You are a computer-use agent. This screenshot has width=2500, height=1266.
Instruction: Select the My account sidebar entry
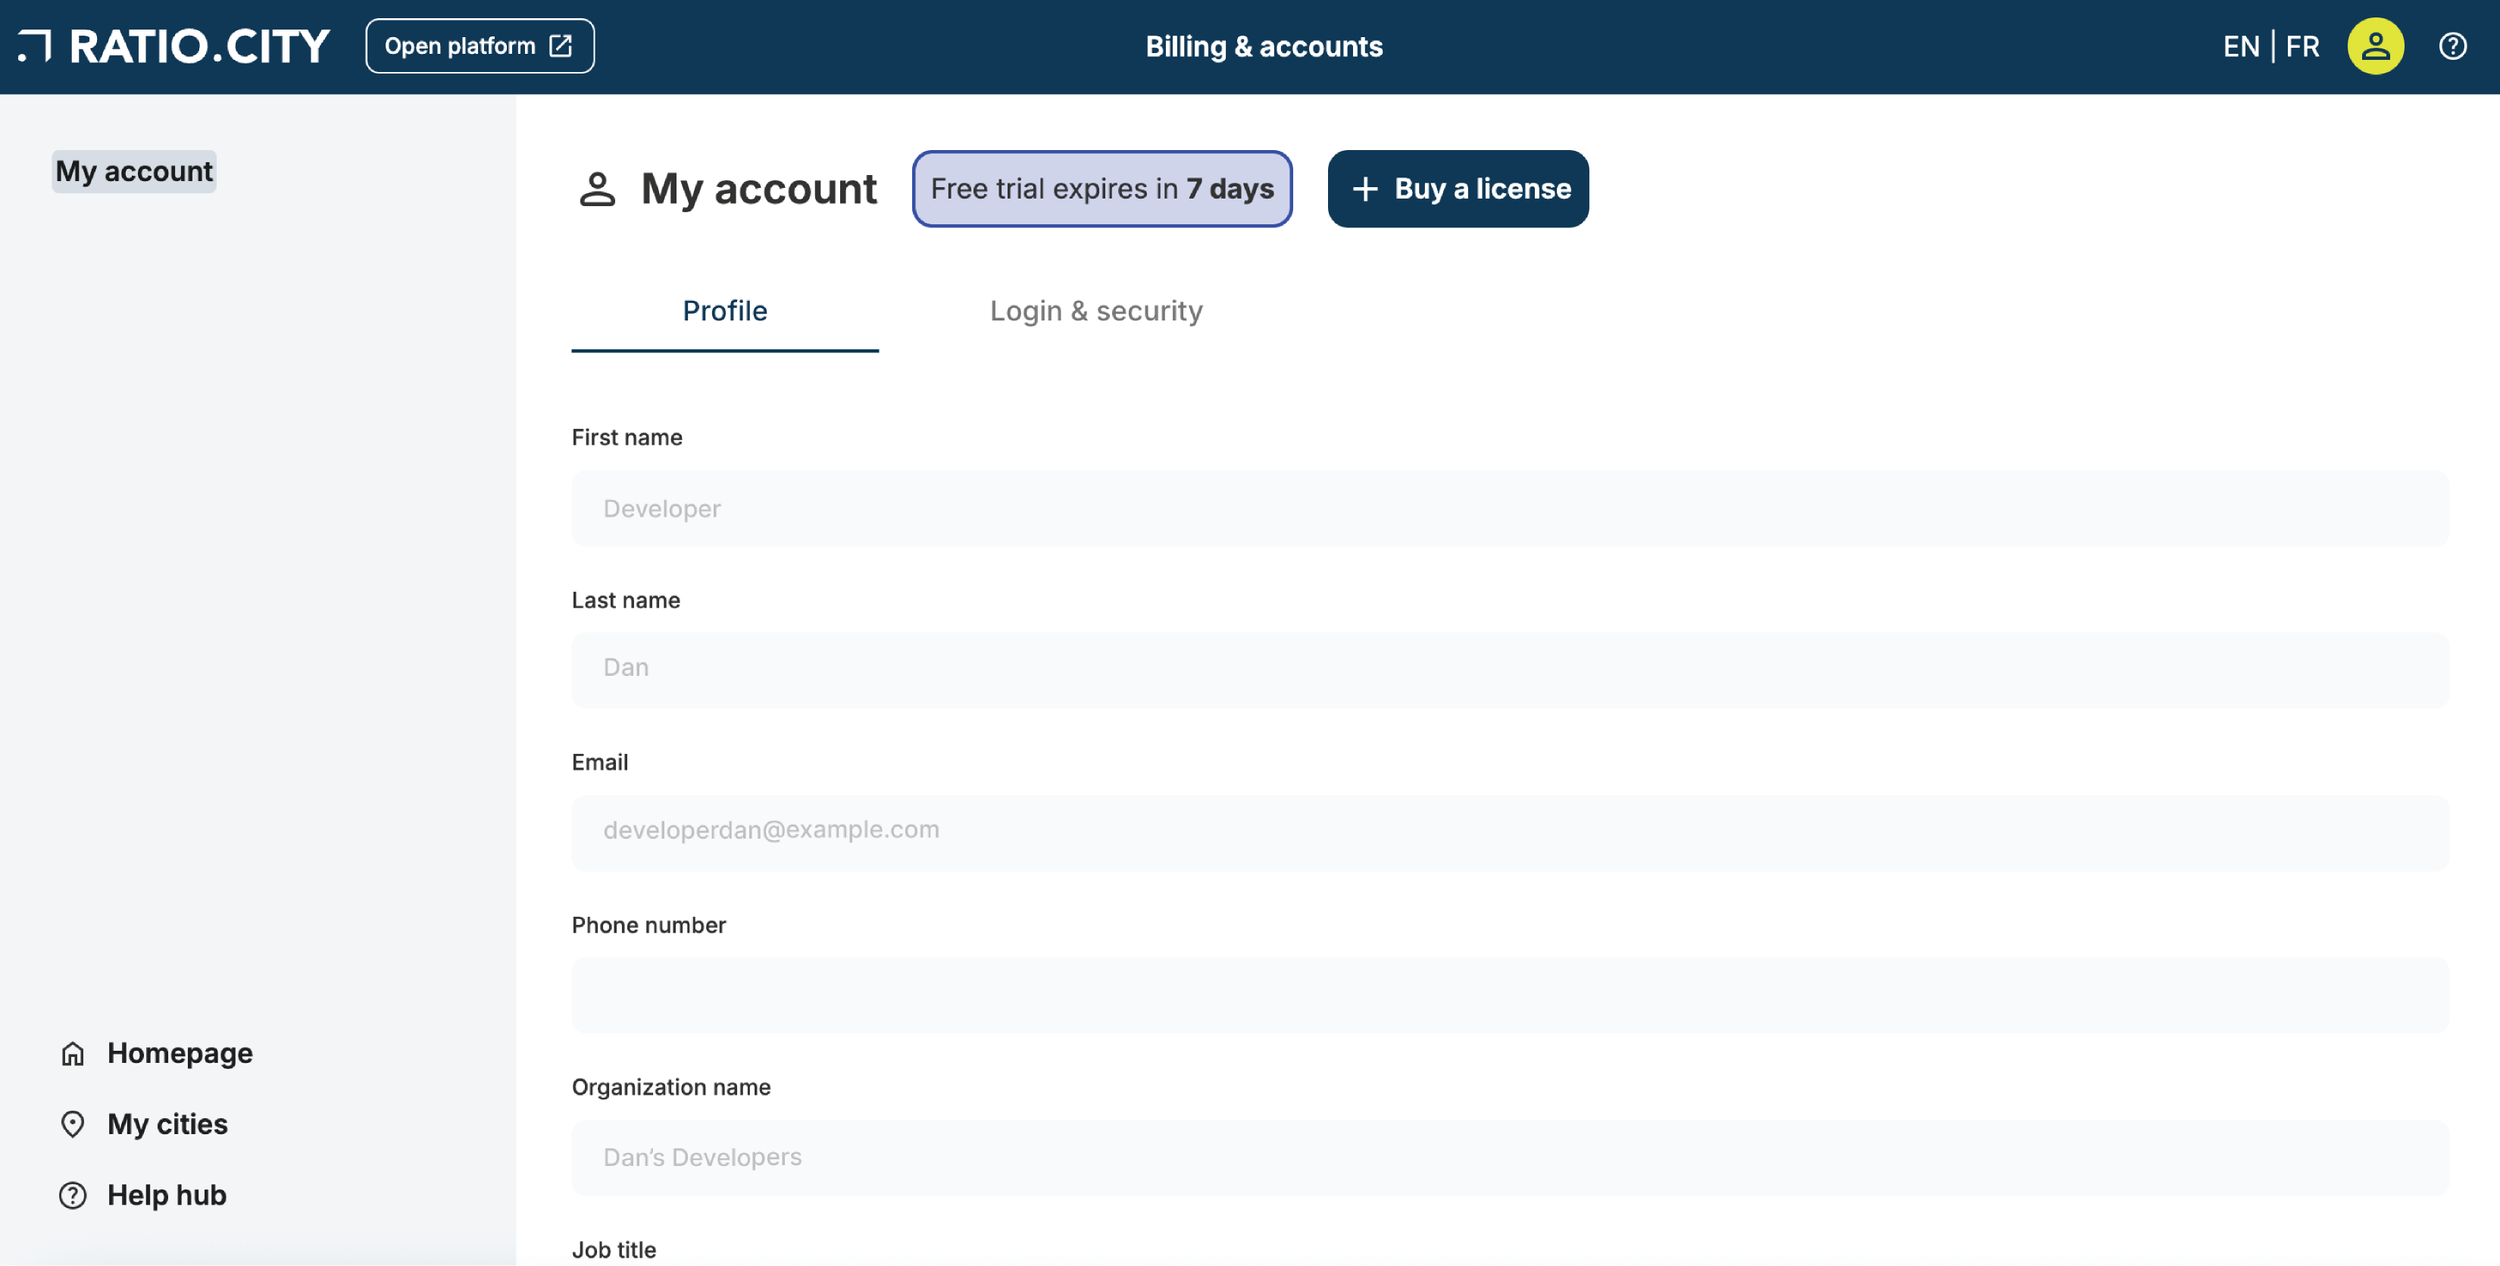[x=133, y=171]
